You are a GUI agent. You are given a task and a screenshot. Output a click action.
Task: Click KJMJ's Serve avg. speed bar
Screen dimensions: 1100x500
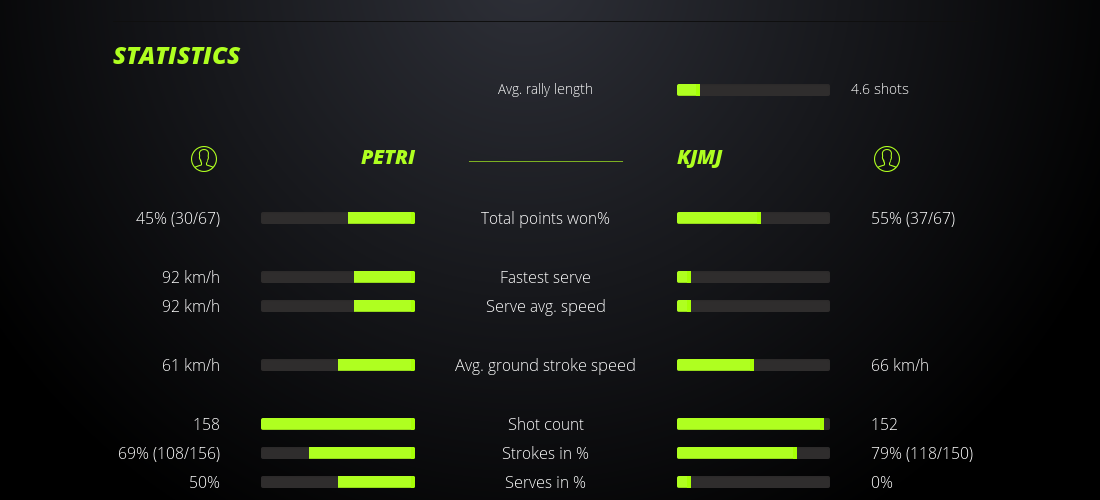753,306
